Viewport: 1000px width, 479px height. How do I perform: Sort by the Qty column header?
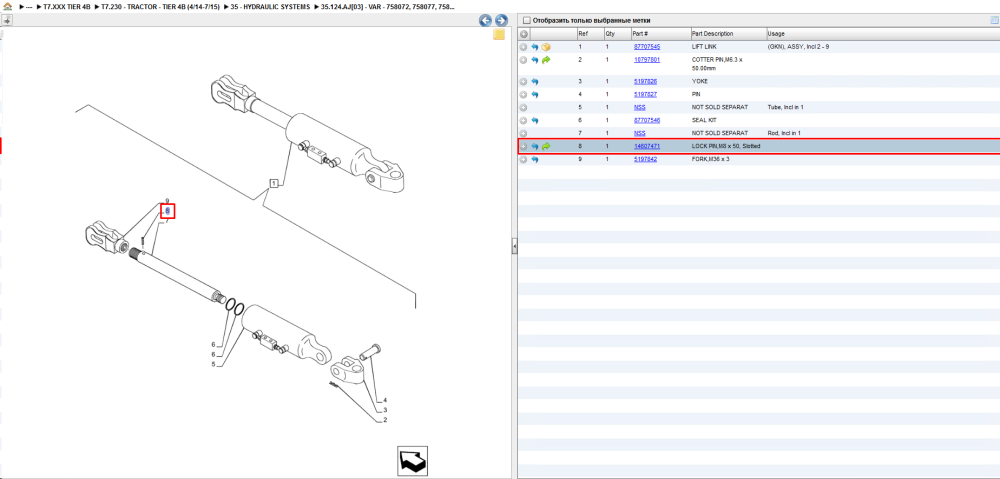point(617,34)
